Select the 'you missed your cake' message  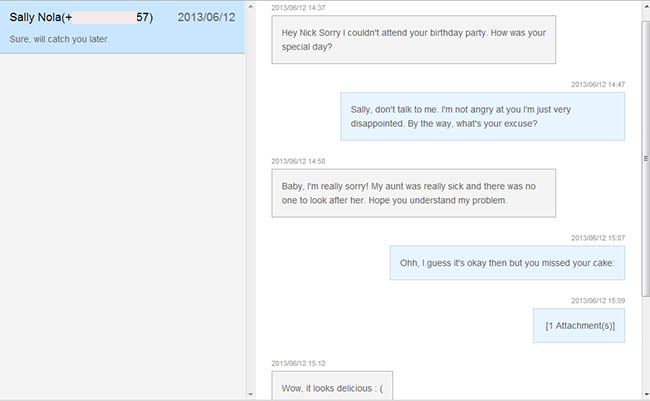pyautogui.click(x=507, y=263)
